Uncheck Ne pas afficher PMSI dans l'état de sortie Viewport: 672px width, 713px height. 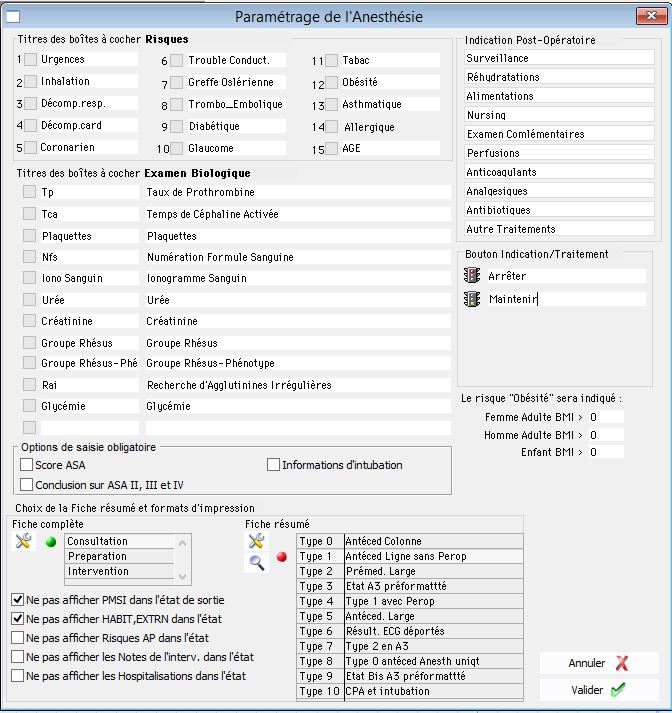[x=17, y=600]
